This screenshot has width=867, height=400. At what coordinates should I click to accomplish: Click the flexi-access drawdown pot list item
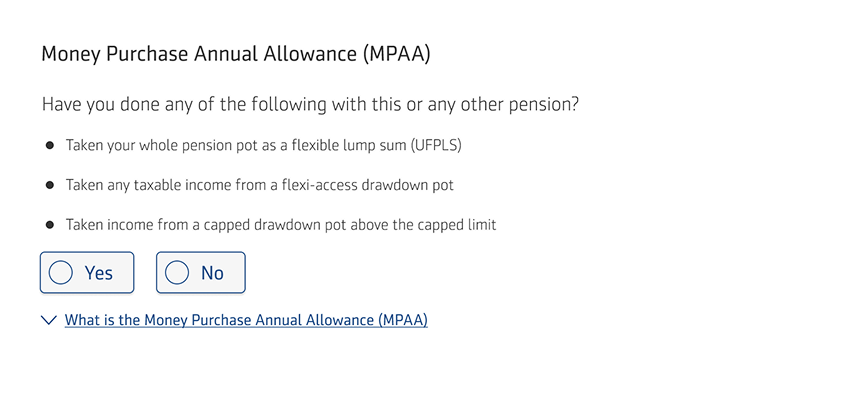260,185
